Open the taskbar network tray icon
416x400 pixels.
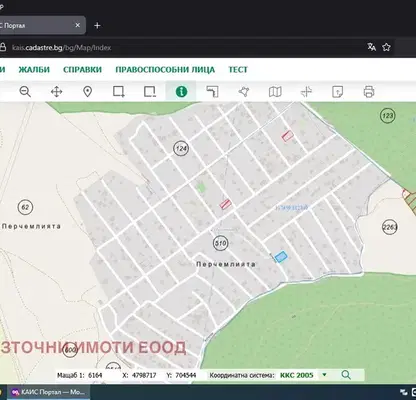tap(404, 392)
